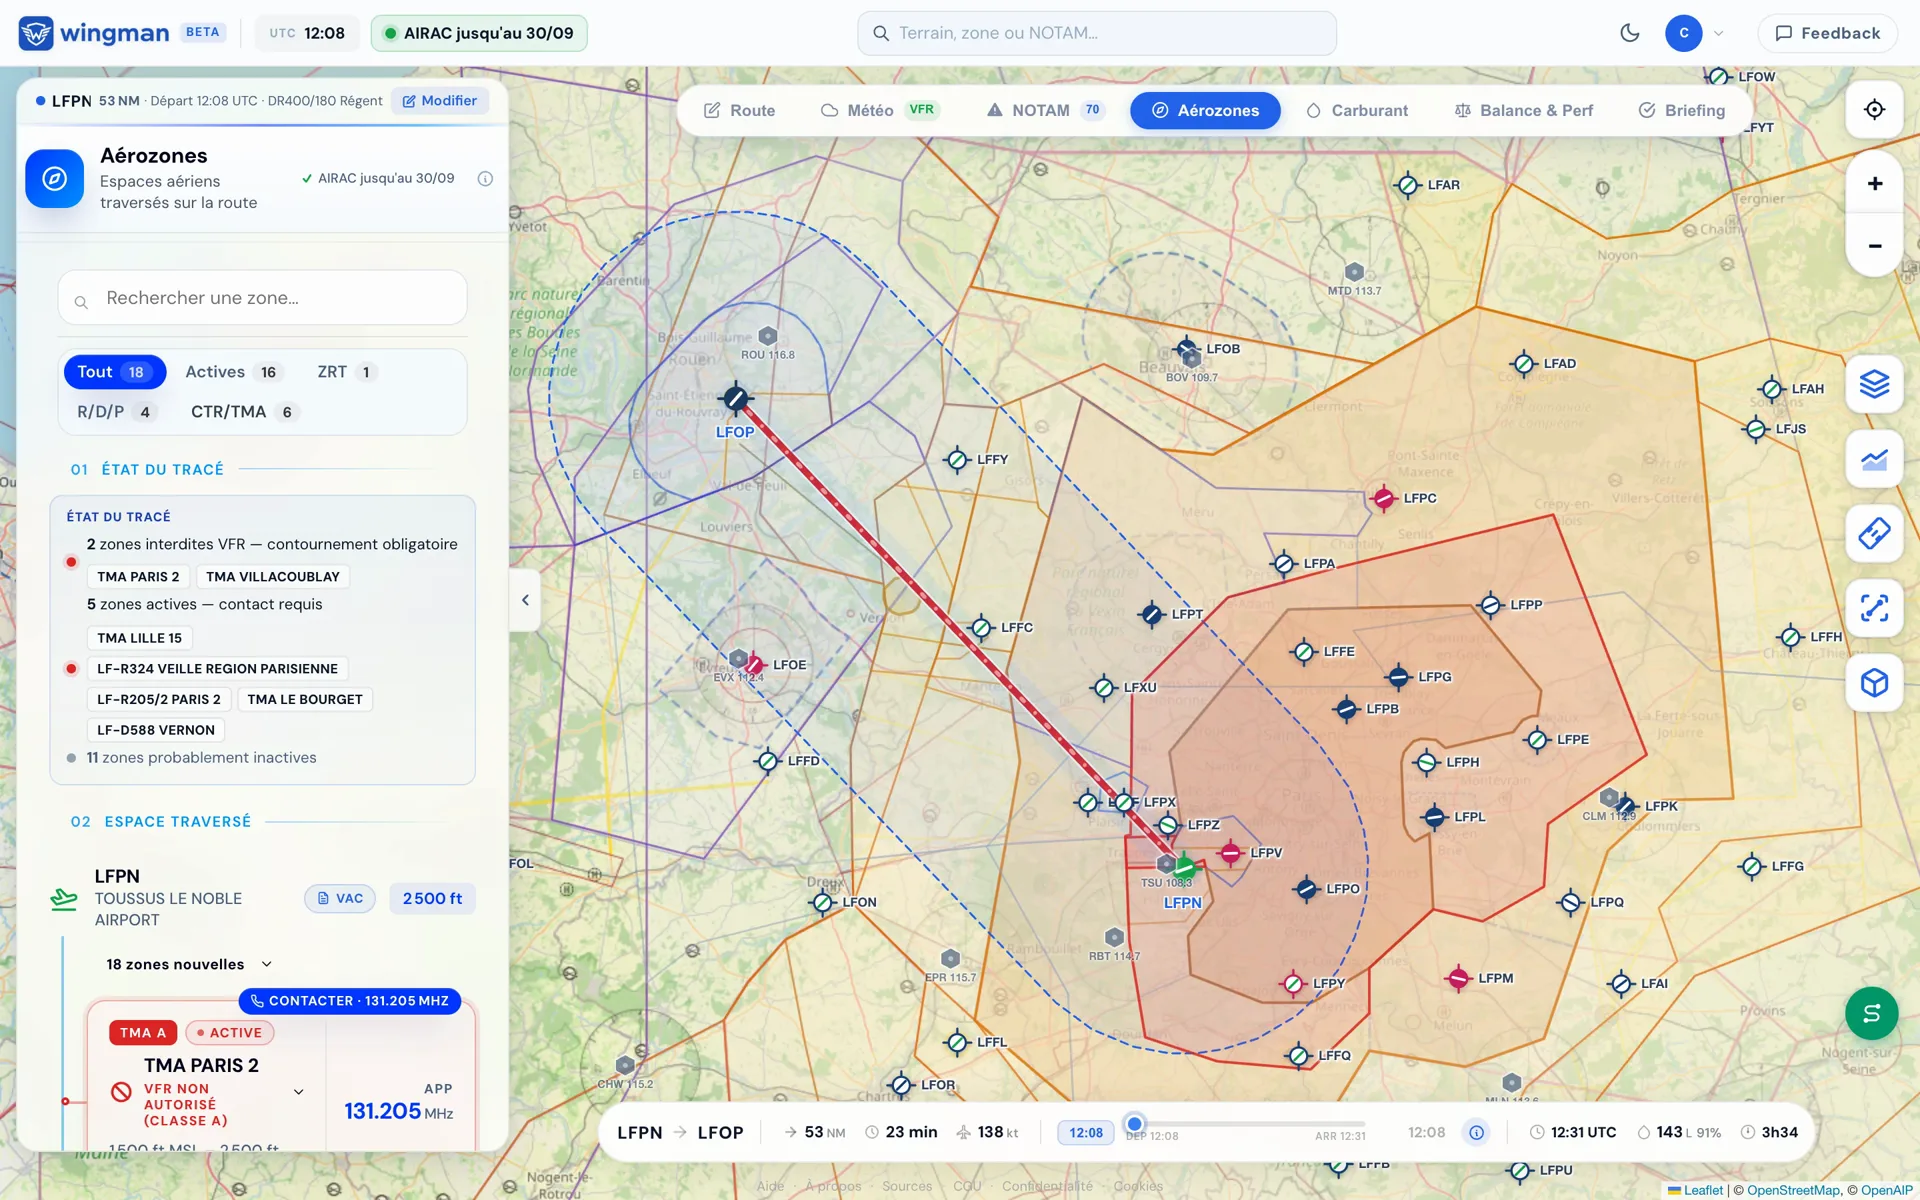Open the Carburant tab

[1357, 110]
